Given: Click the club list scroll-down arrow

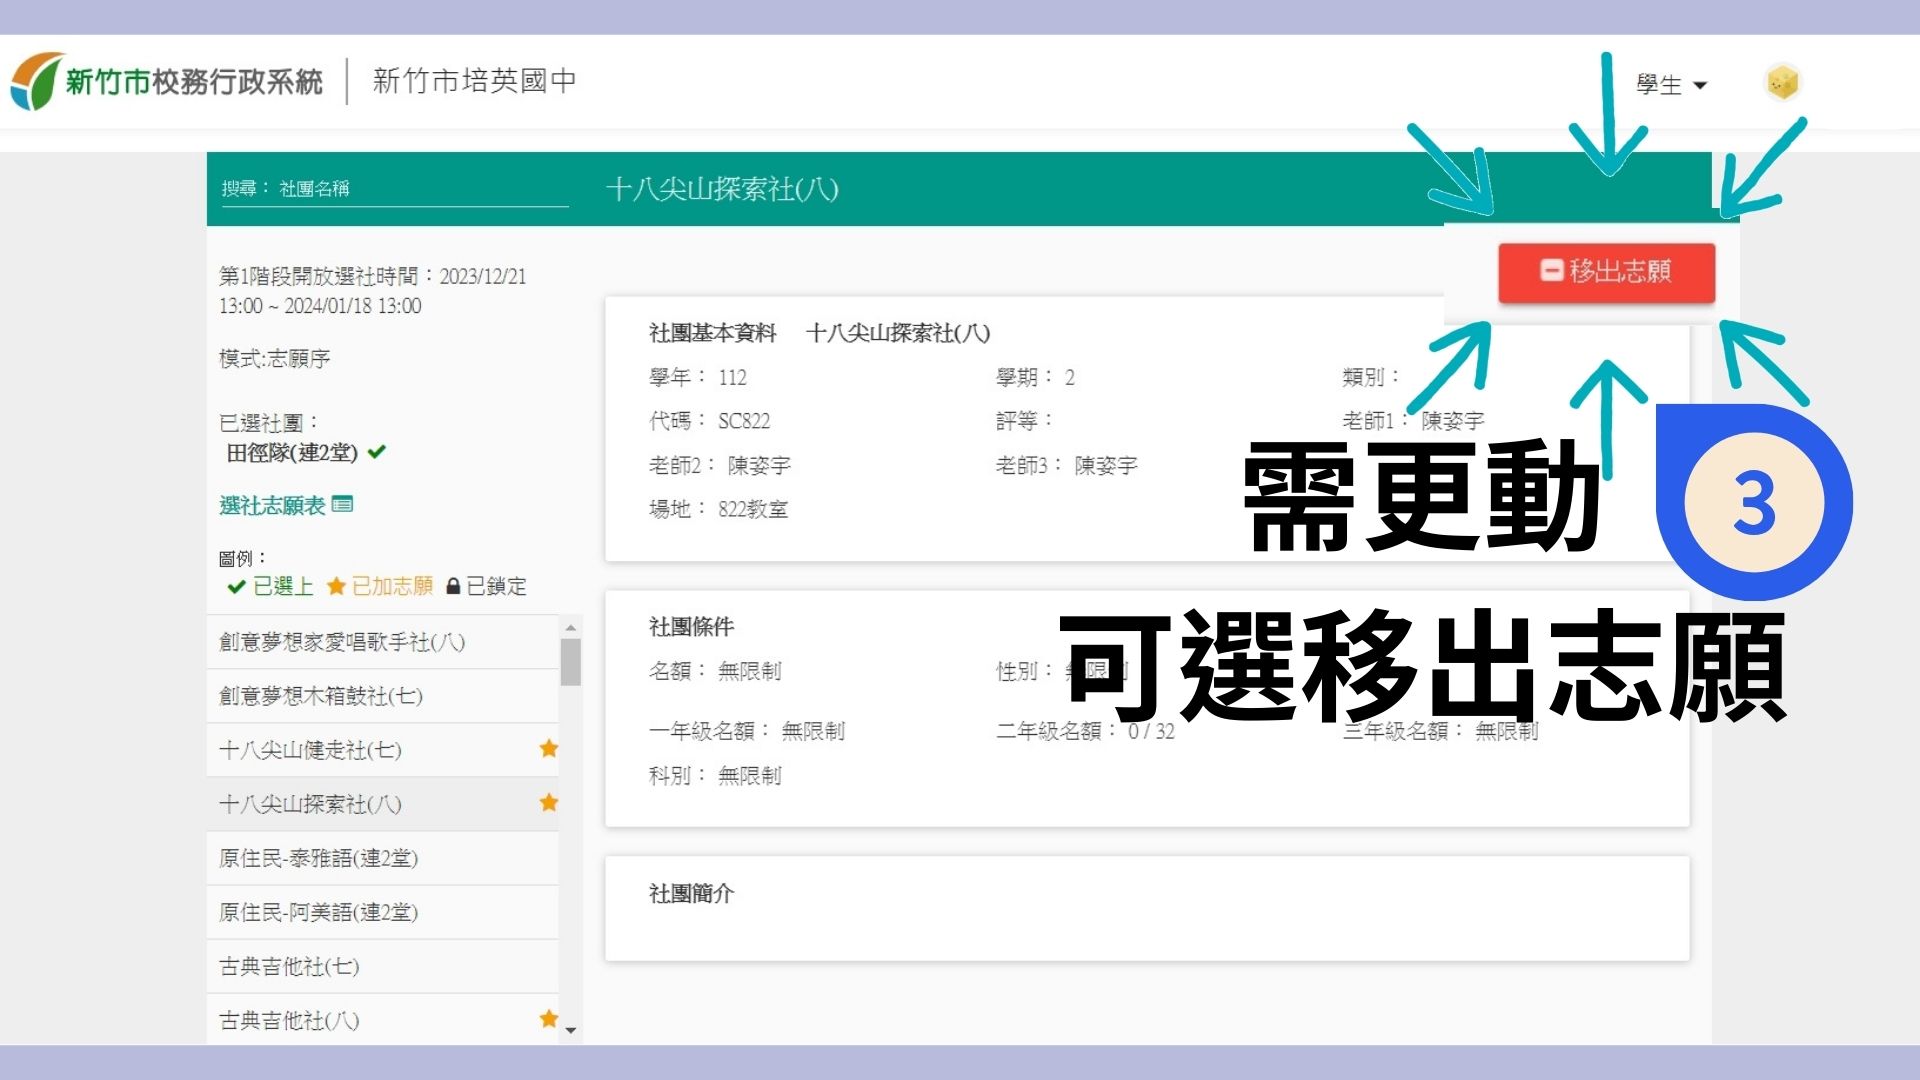Looking at the screenshot, I should [x=570, y=1030].
